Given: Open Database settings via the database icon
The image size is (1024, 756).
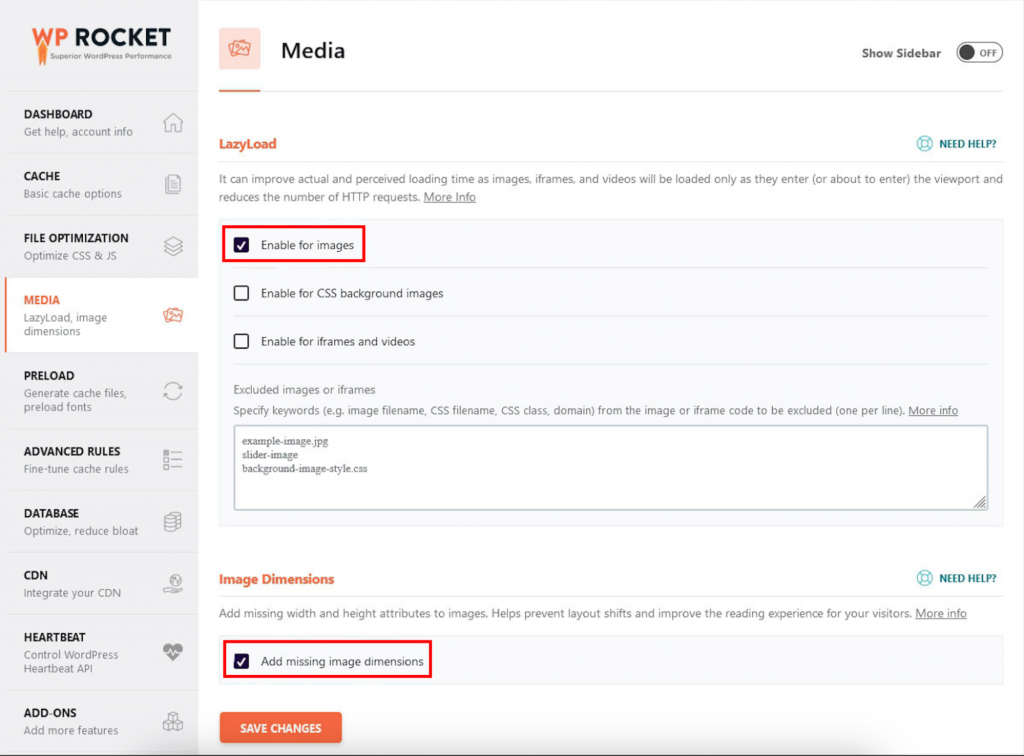Looking at the screenshot, I should 172,521.
